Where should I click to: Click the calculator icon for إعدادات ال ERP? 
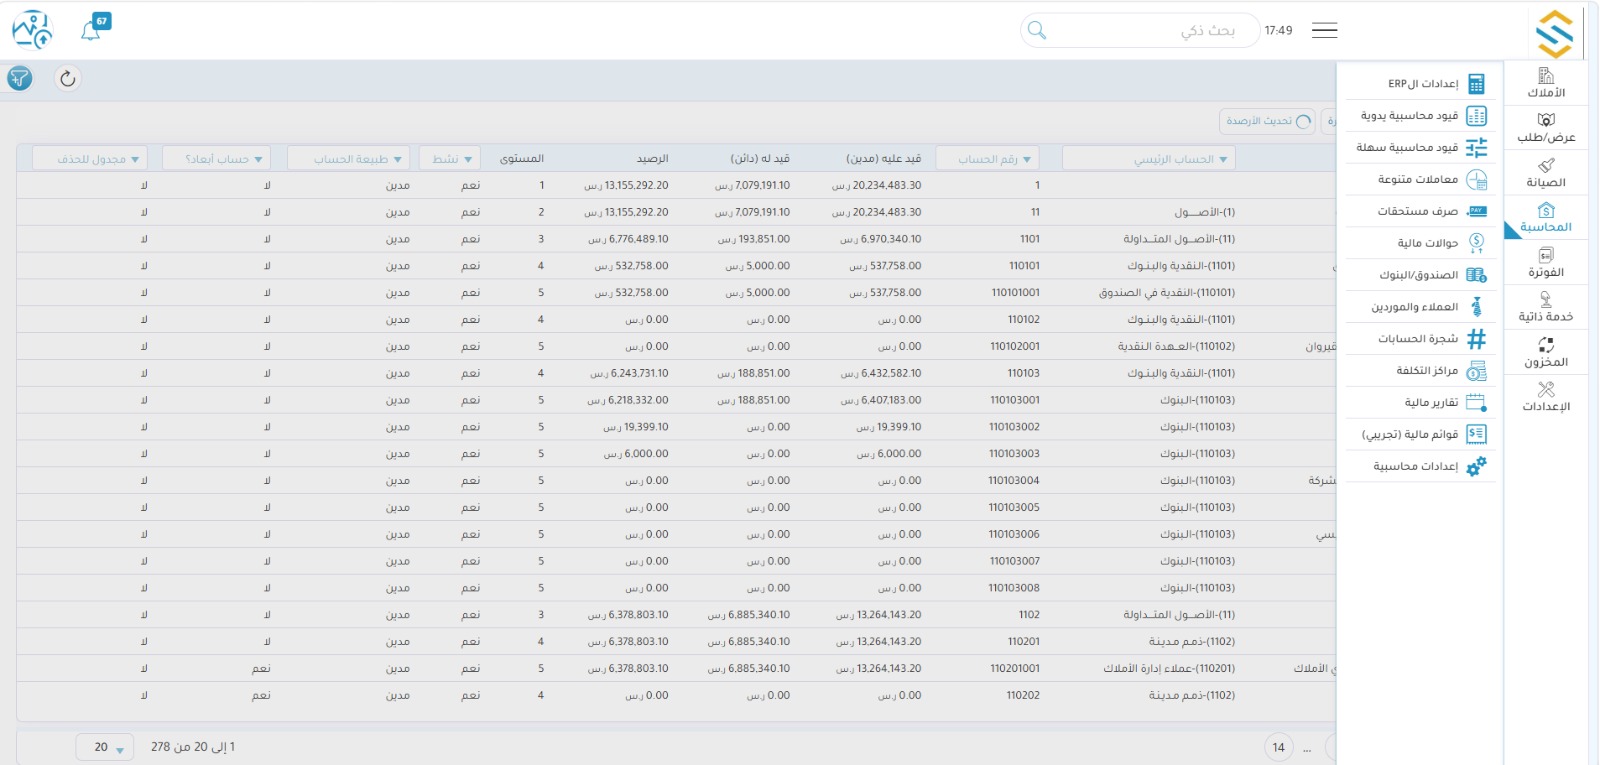pyautogui.click(x=1476, y=84)
